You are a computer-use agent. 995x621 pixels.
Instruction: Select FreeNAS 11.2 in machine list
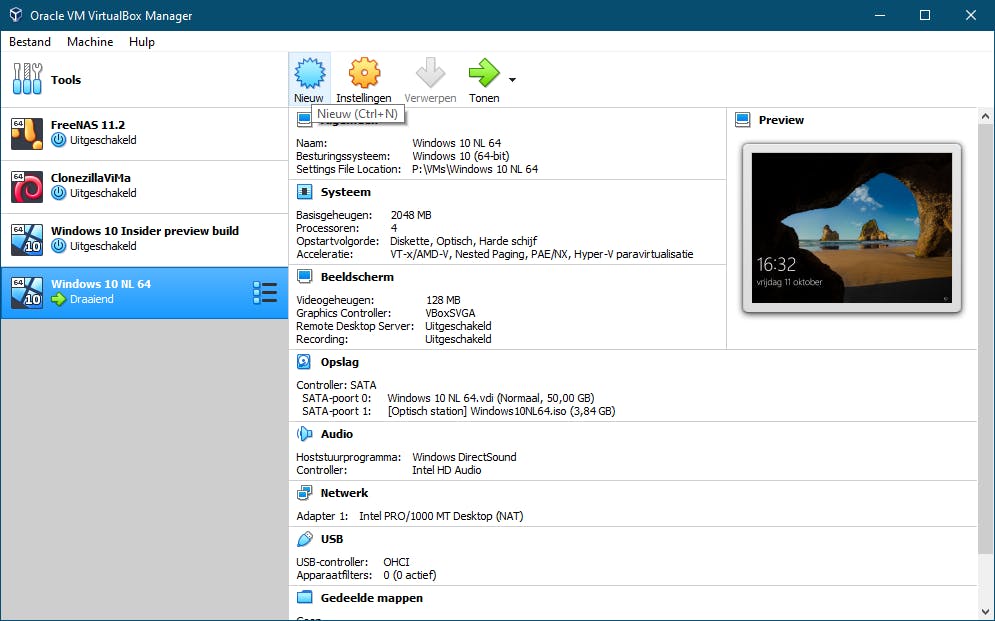[x=145, y=134]
